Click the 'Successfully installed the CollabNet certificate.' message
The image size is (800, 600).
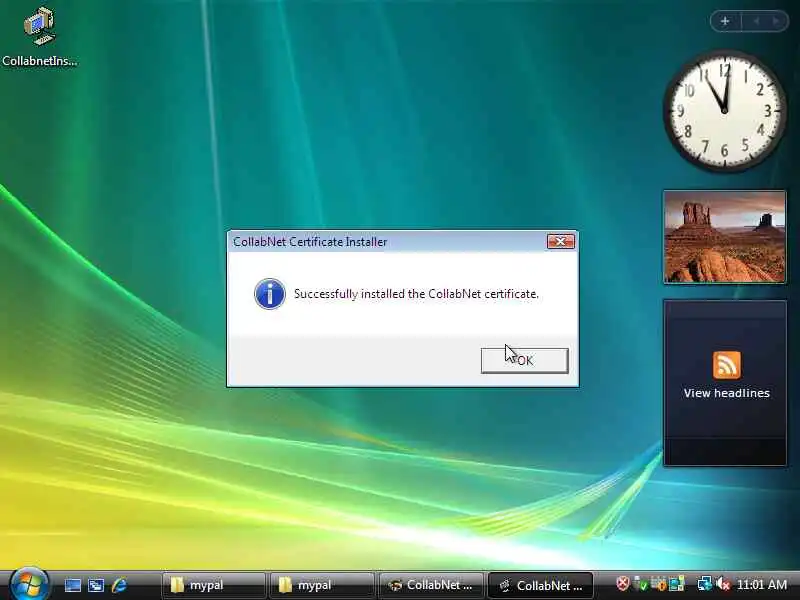coord(416,294)
